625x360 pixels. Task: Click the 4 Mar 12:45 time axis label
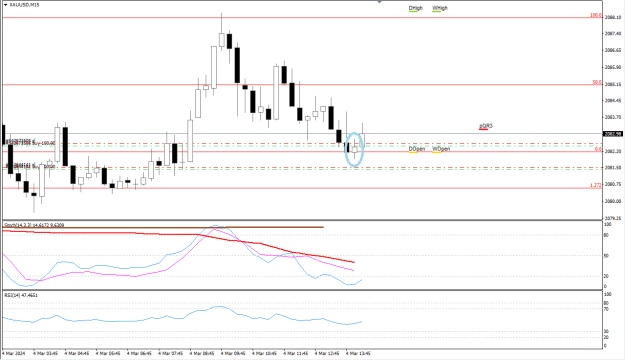[x=327, y=353]
